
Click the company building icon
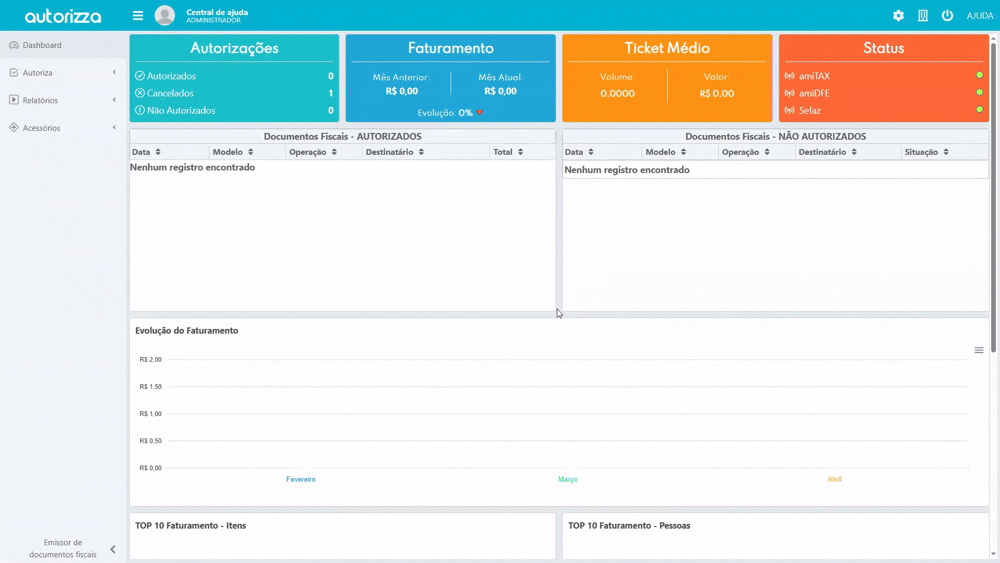(923, 16)
